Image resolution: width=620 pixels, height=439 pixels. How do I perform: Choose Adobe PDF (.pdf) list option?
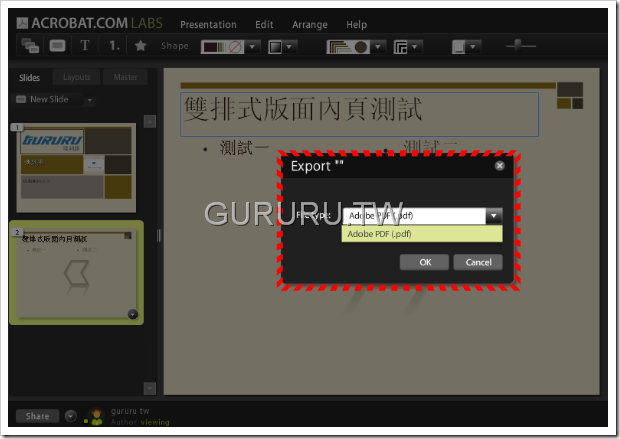422,234
